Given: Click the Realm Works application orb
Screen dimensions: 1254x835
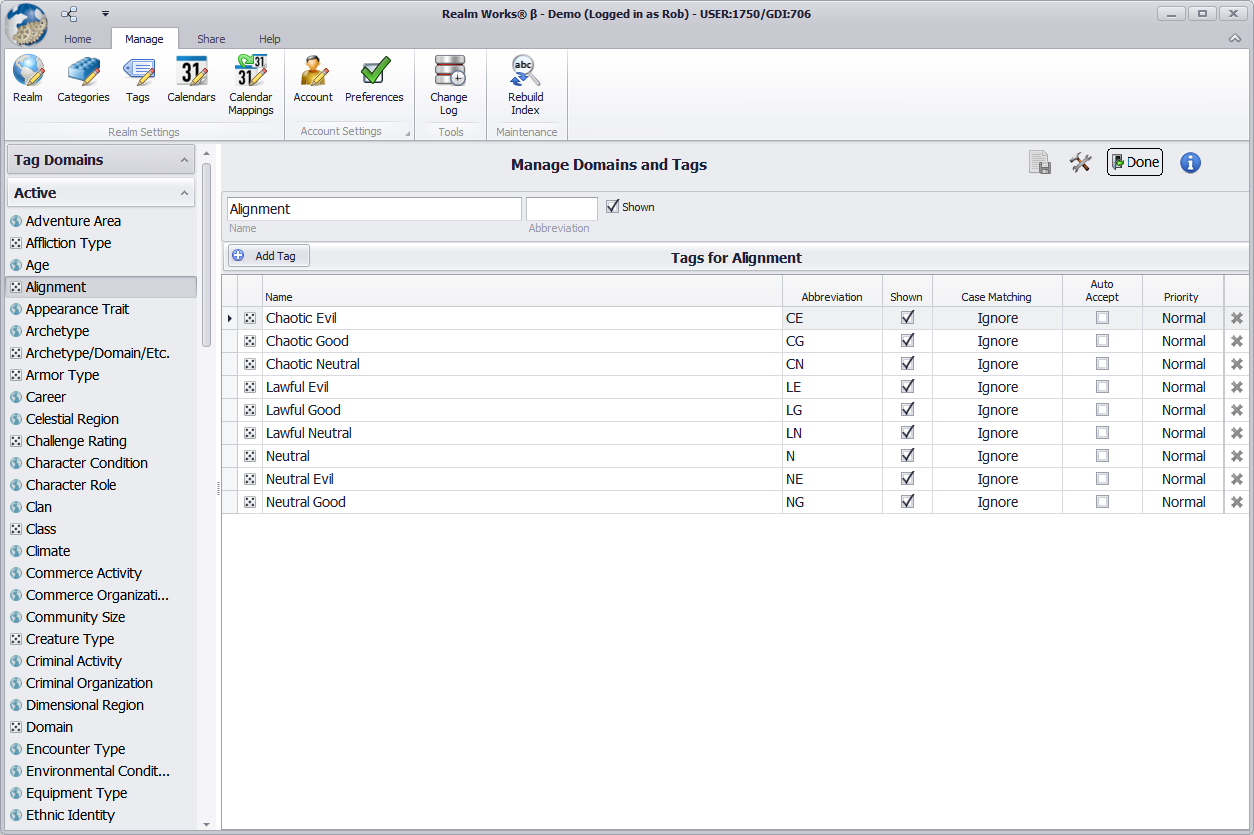Looking at the screenshot, I should pyautogui.click(x=26, y=24).
